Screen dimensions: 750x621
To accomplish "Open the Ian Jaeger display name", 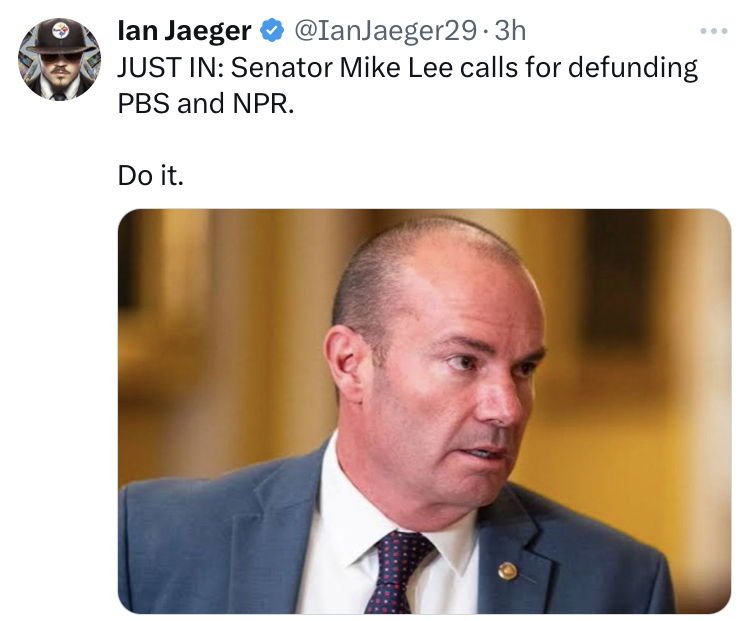I will pos(184,31).
